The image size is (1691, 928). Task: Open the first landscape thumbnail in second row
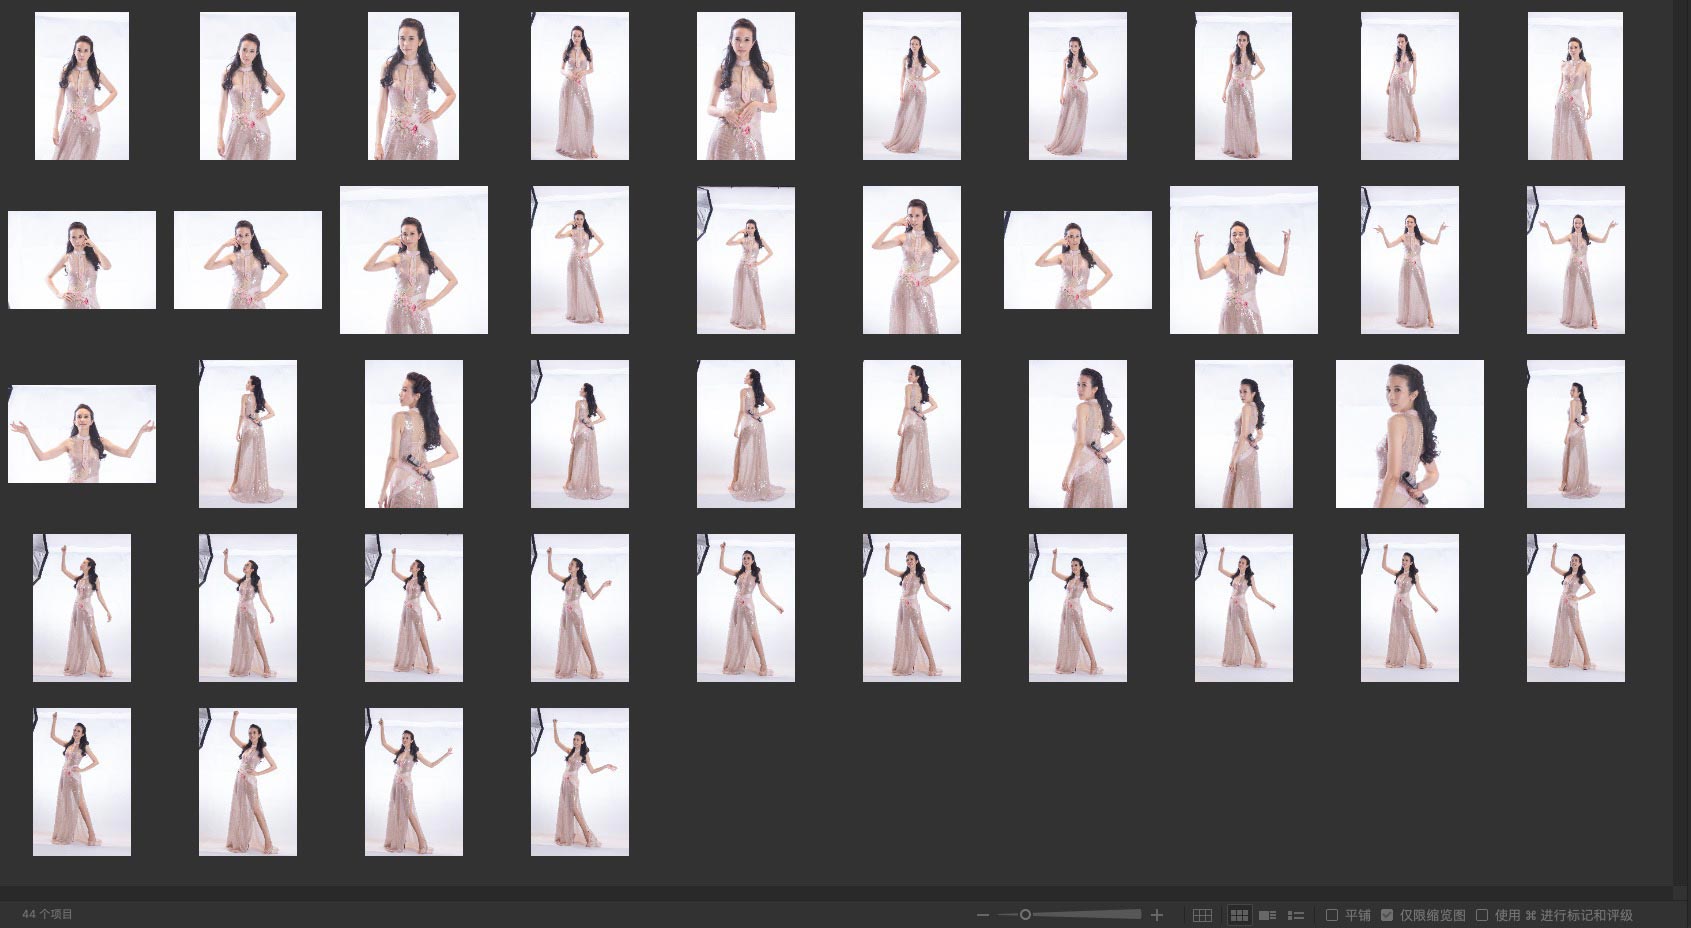coord(82,260)
